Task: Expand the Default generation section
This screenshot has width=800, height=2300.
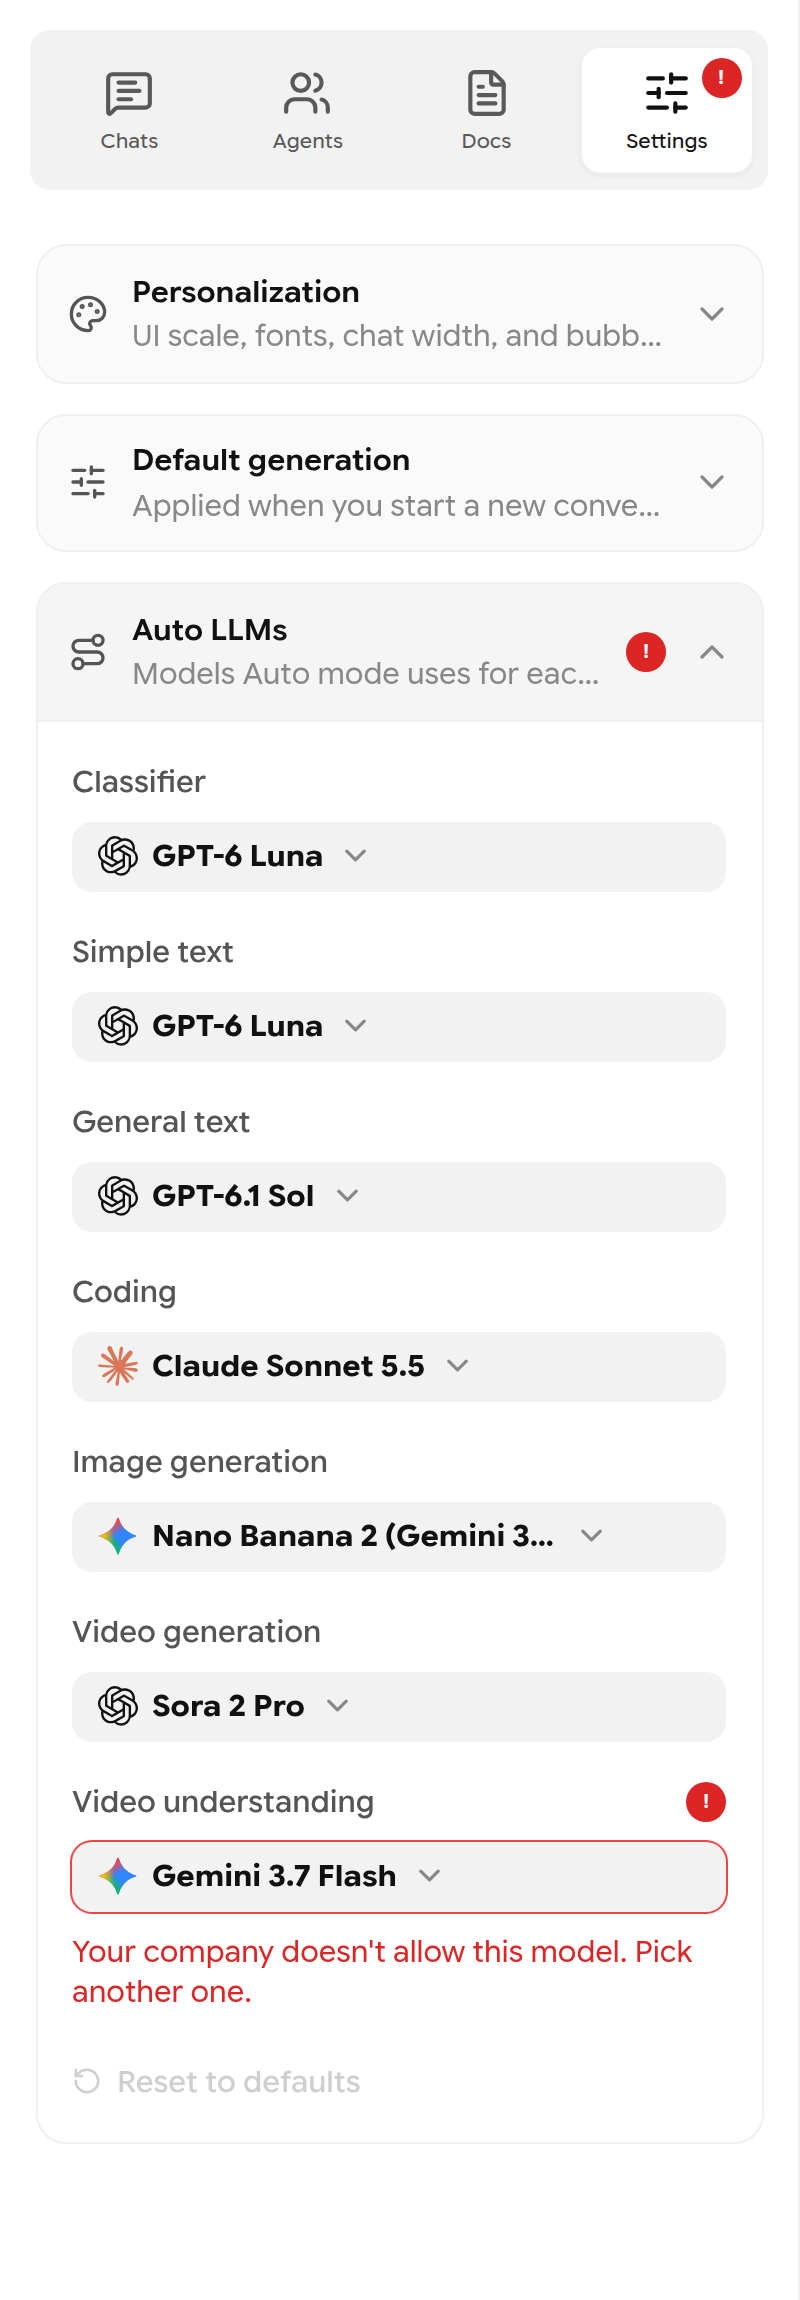Action: [x=400, y=483]
